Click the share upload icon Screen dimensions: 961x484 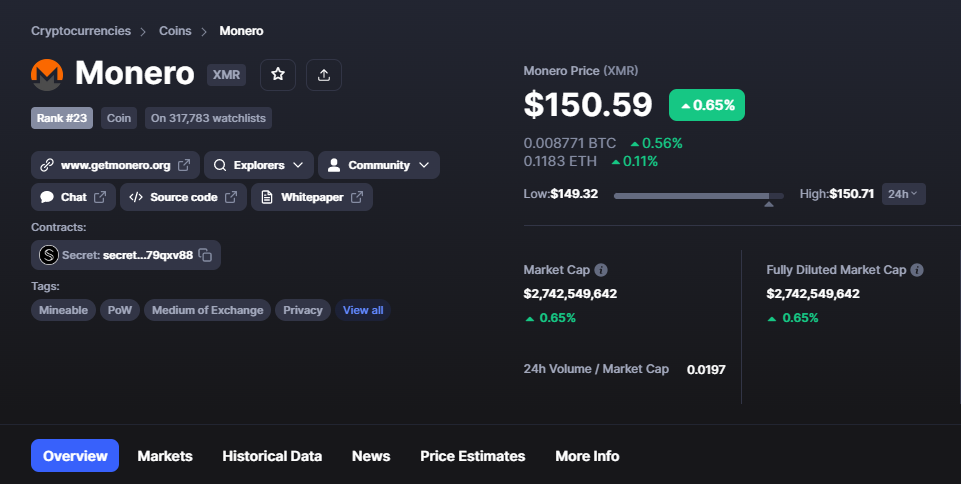pos(324,75)
